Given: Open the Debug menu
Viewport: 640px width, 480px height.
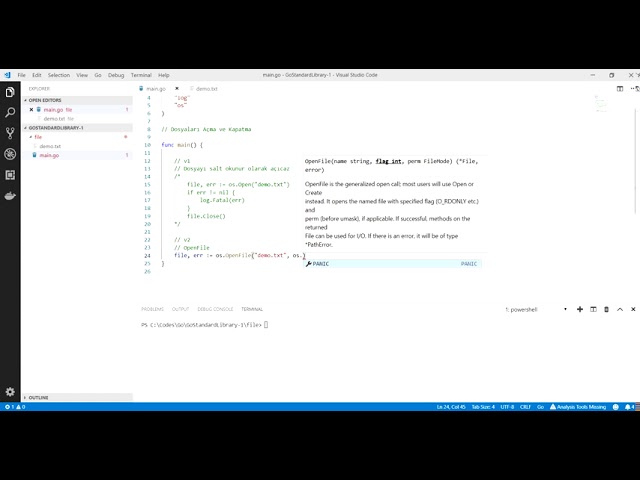Looking at the screenshot, I should point(116,75).
